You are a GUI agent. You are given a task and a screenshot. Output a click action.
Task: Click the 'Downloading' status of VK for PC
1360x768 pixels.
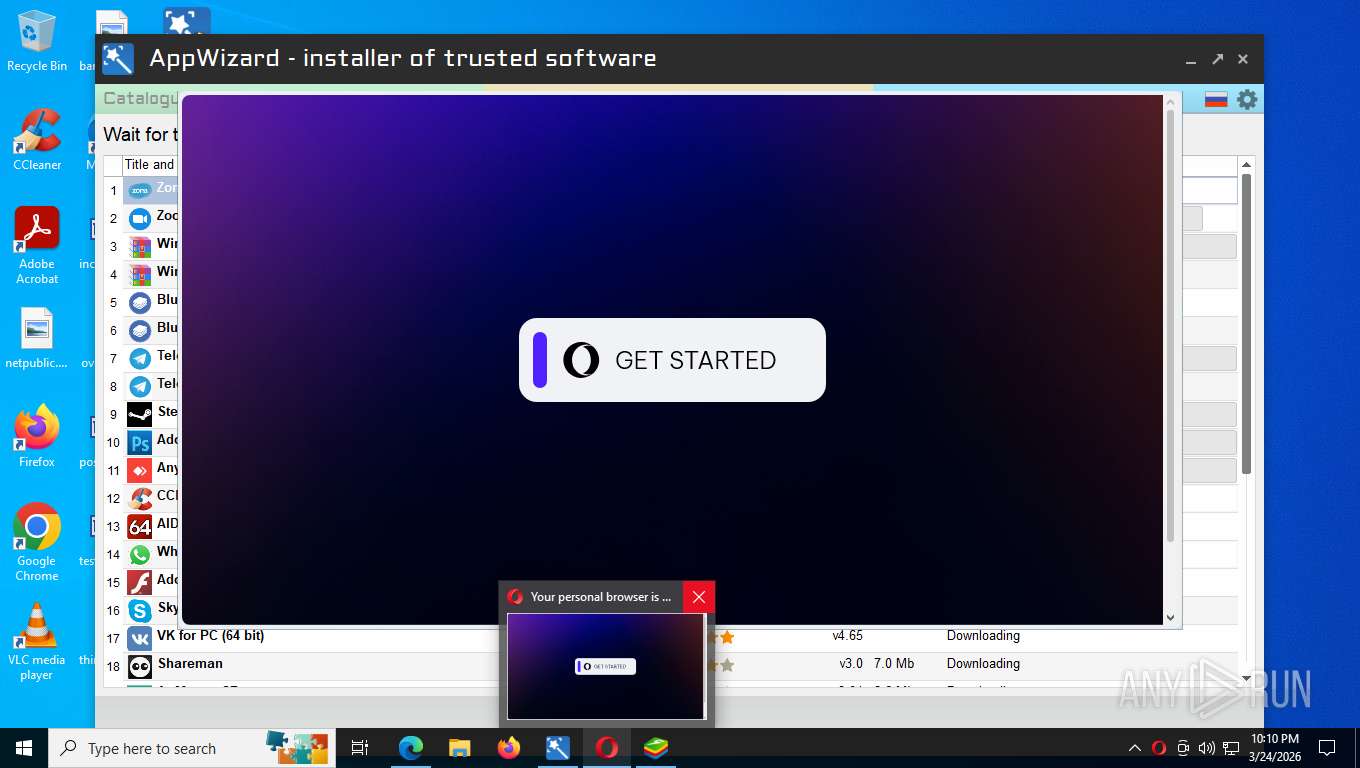click(983, 635)
